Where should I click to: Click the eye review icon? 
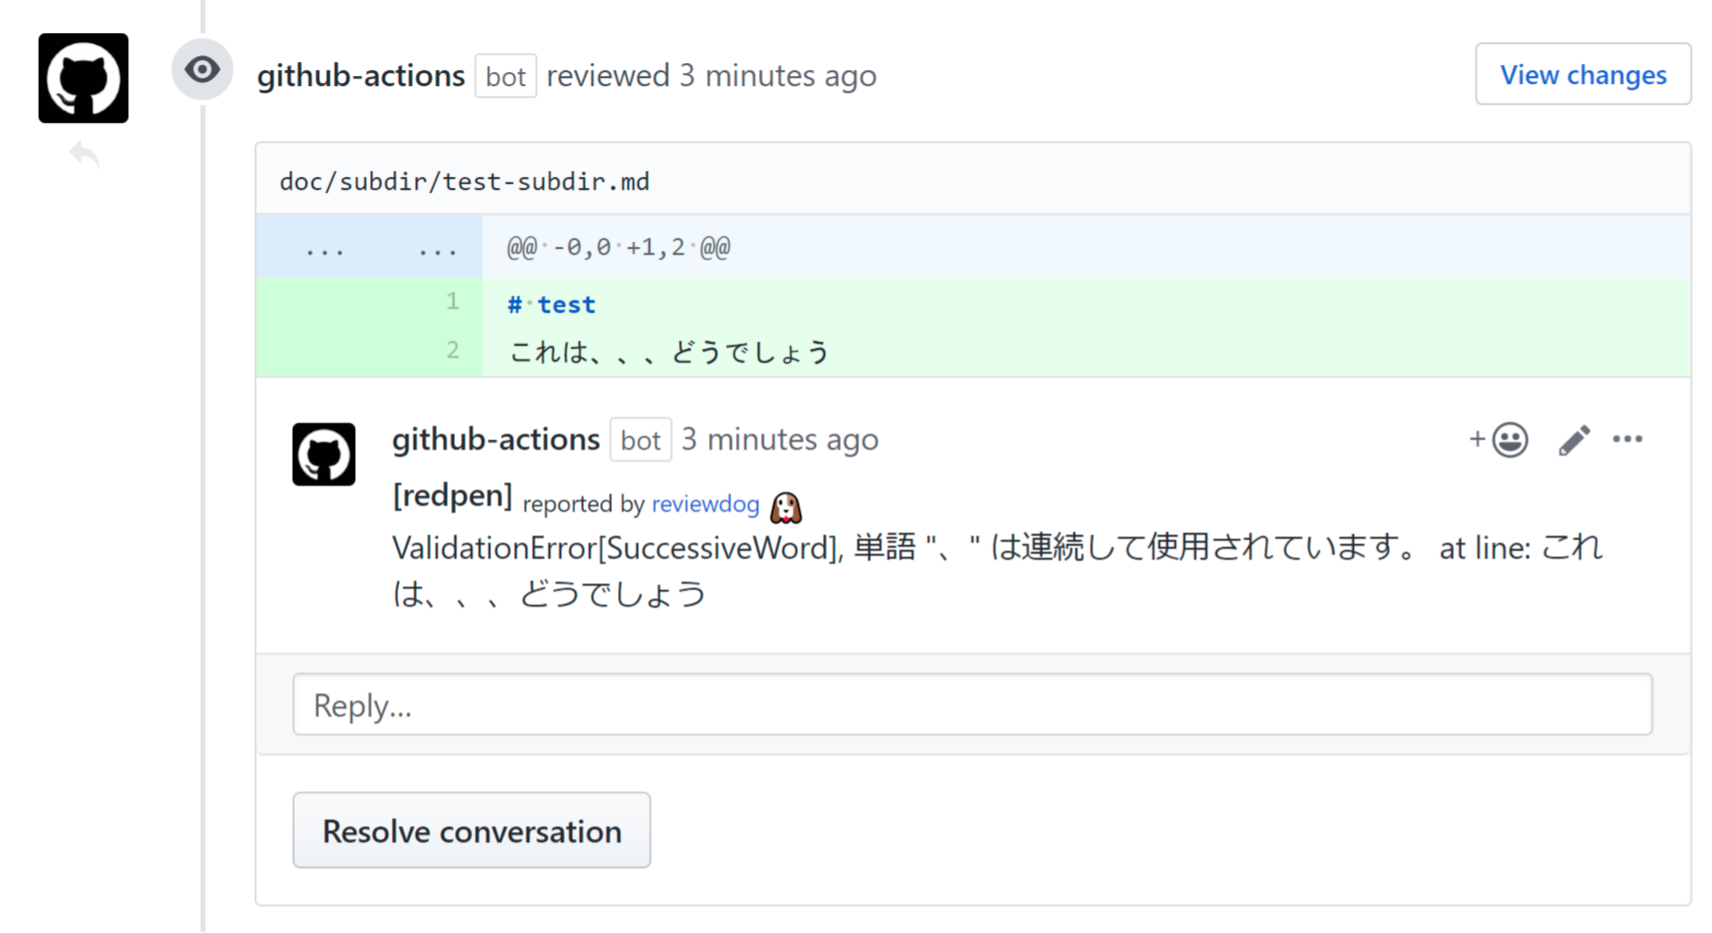(x=202, y=70)
